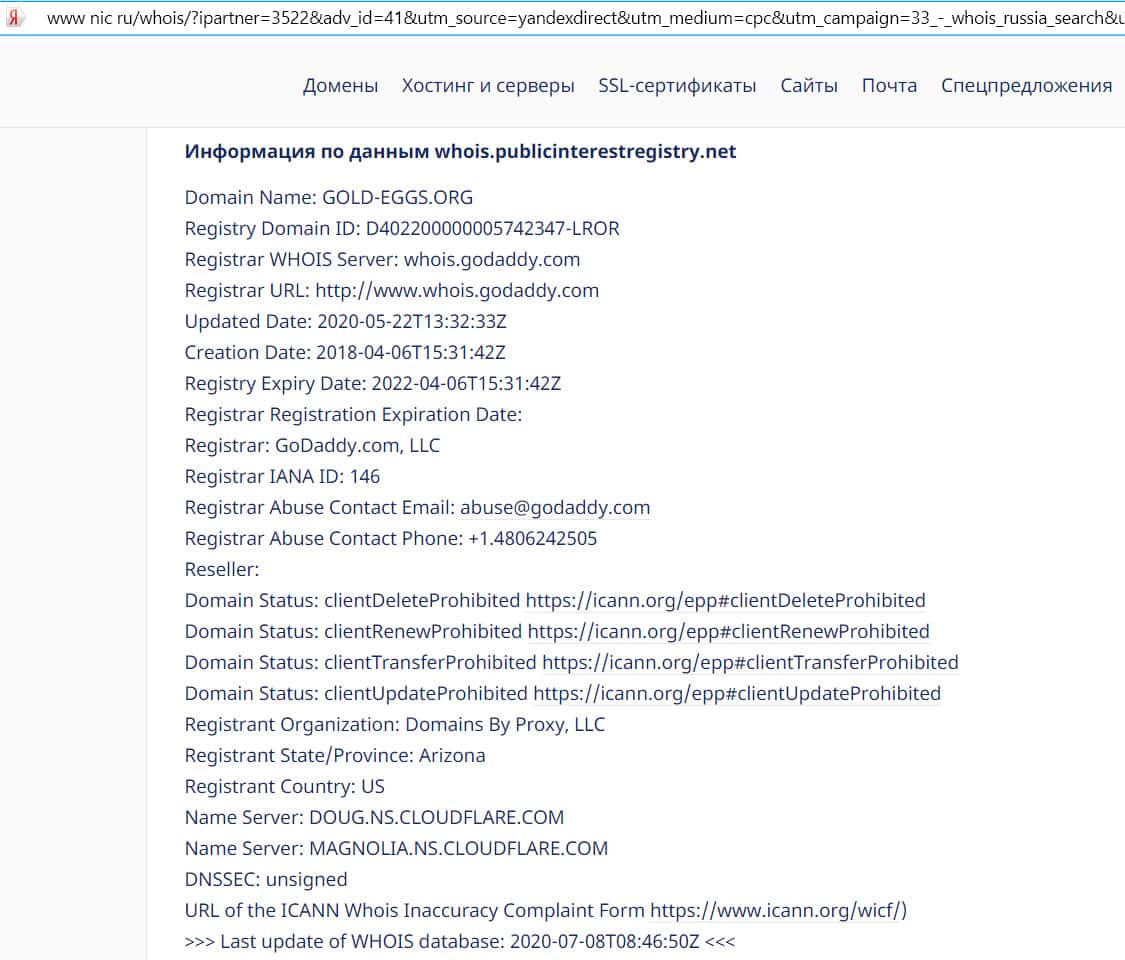Open the icann.org clientRenewProhibited link
The image size is (1125, 960).
pos(728,631)
